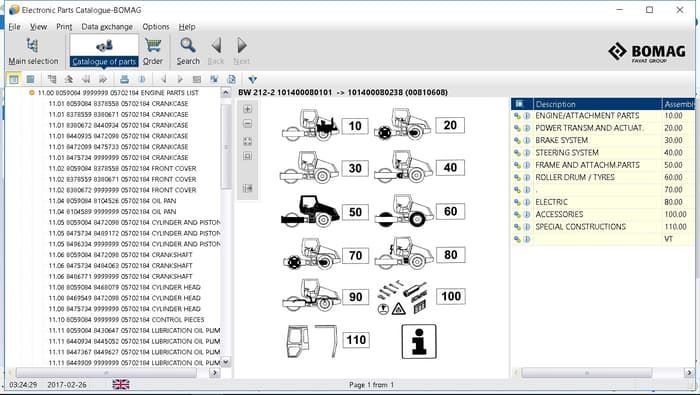Open the Main selection tool

click(33, 52)
